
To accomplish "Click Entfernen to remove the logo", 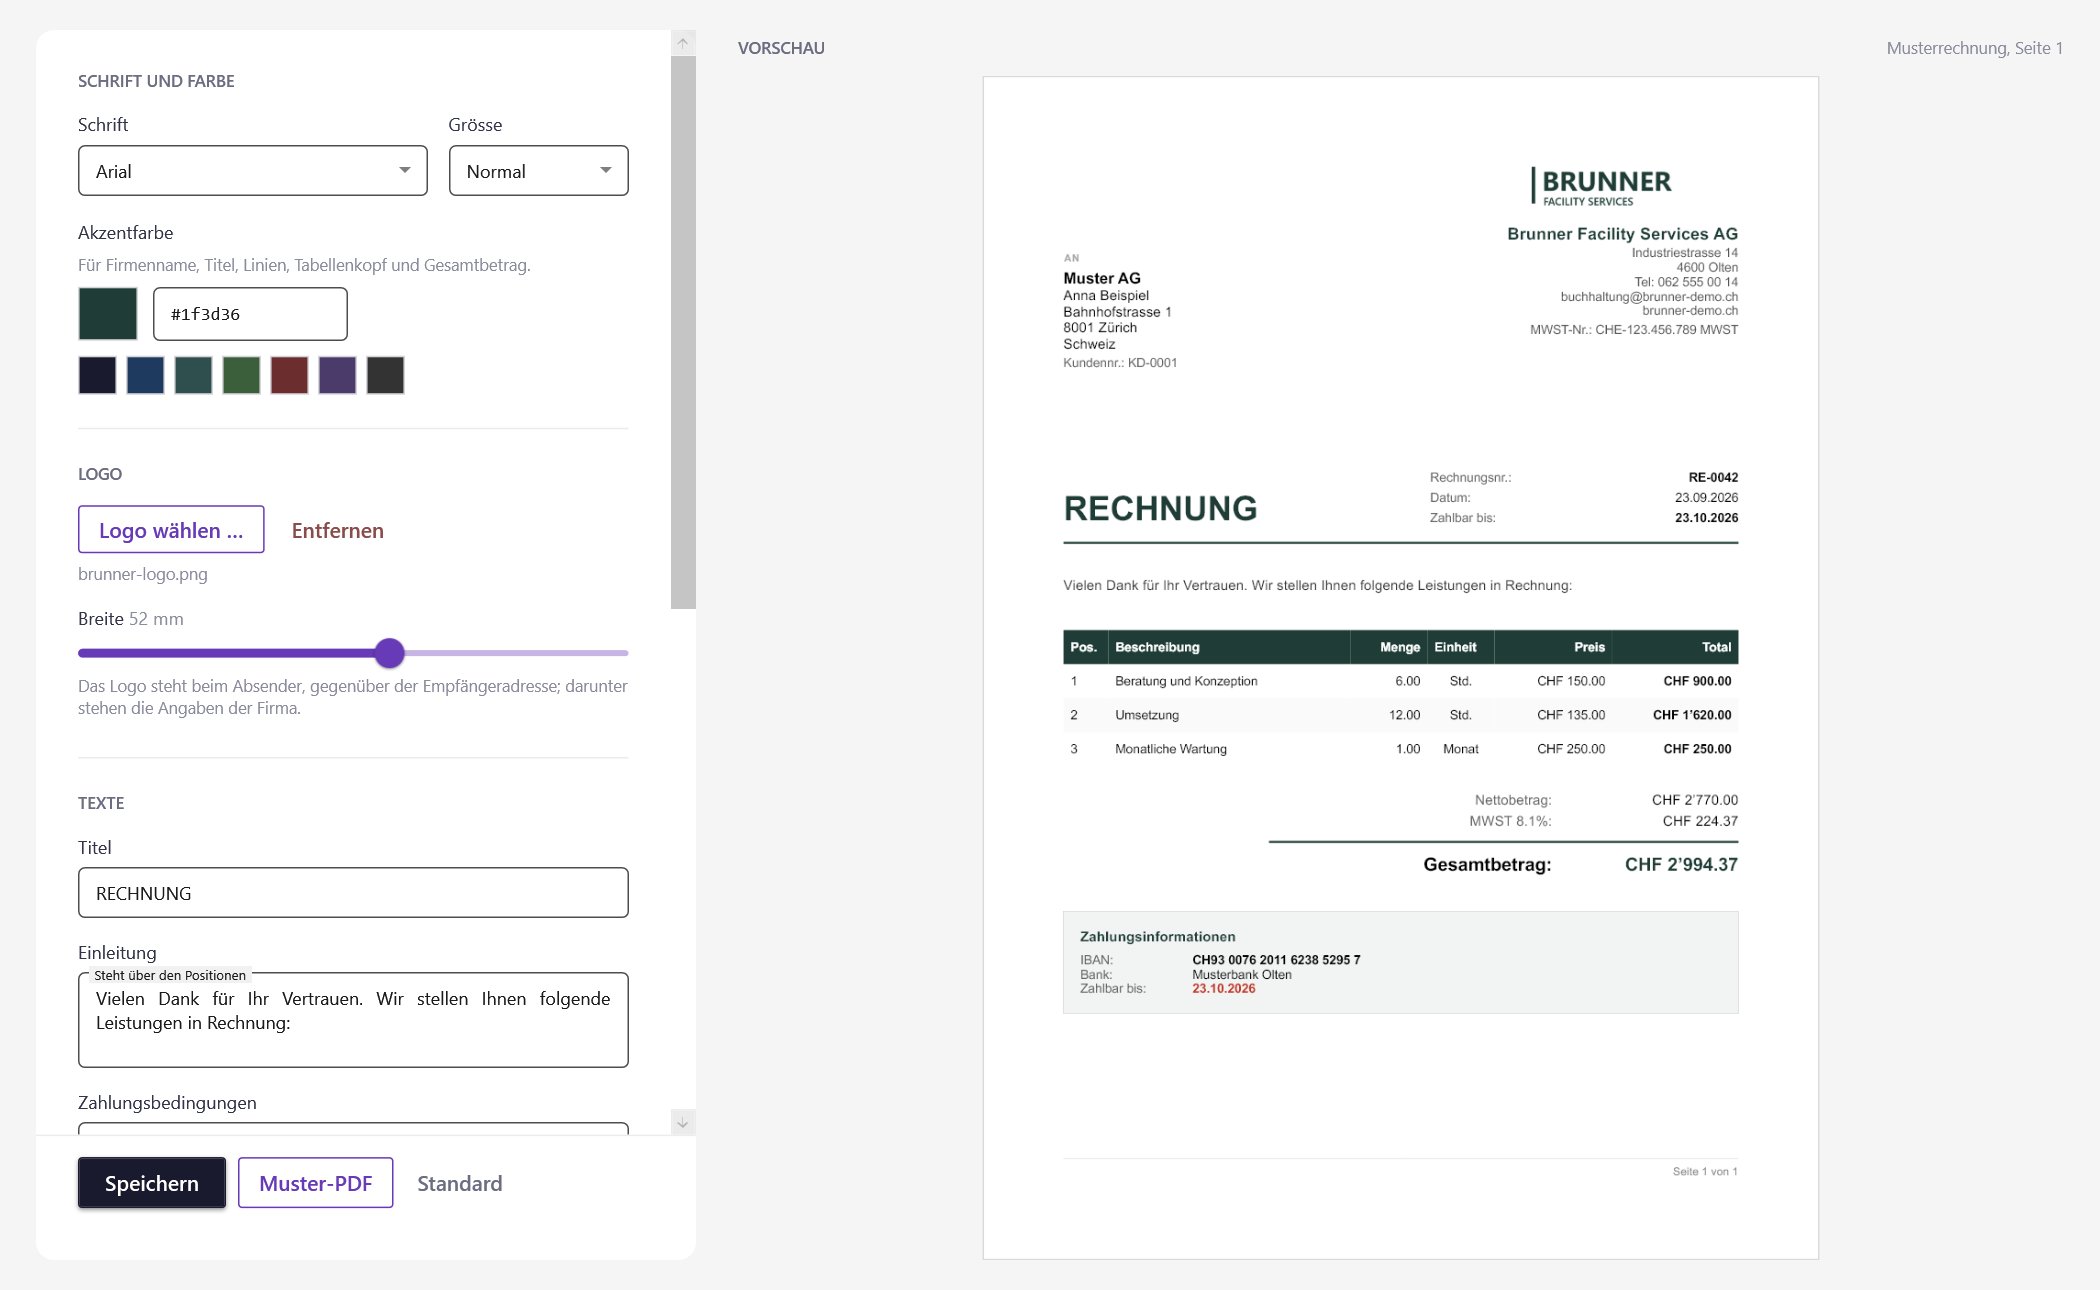I will click(338, 530).
